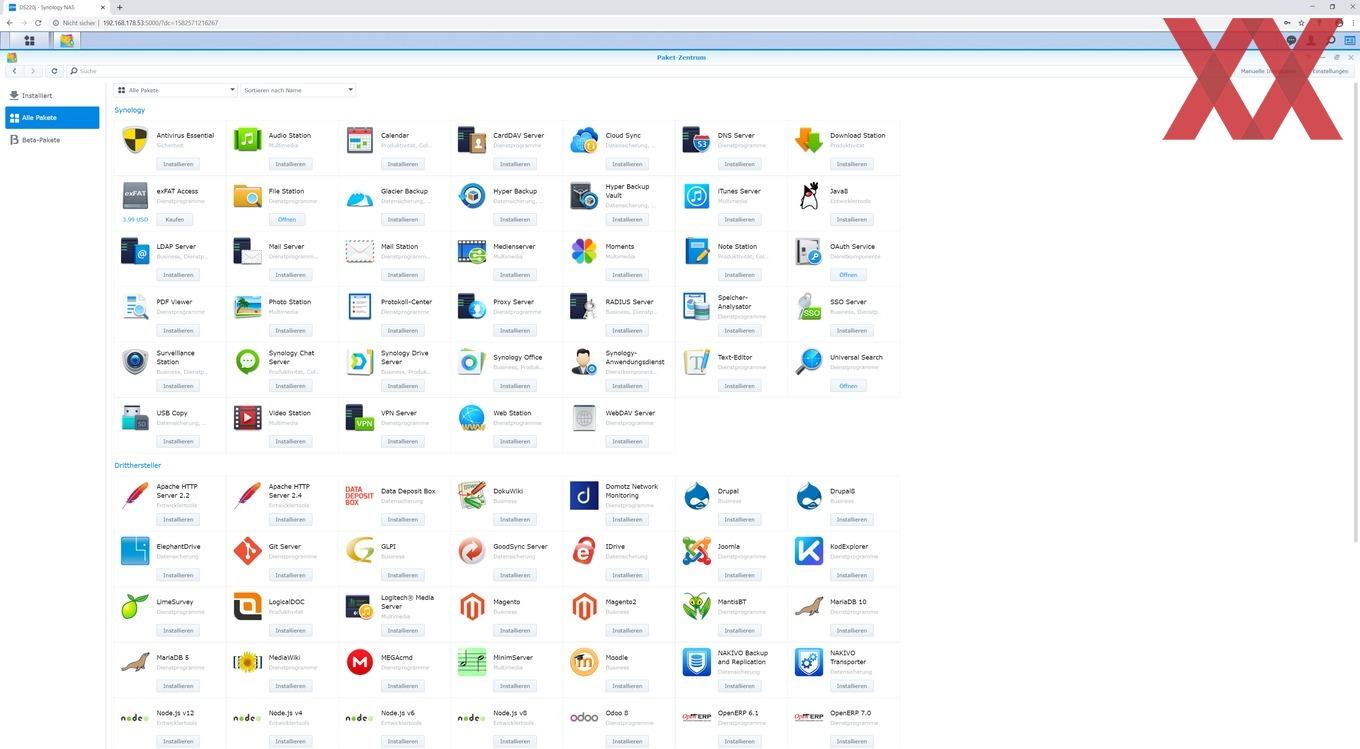Click the package list vertical scrollbar
Screen dimensions: 1360x749
tap(1356, 310)
